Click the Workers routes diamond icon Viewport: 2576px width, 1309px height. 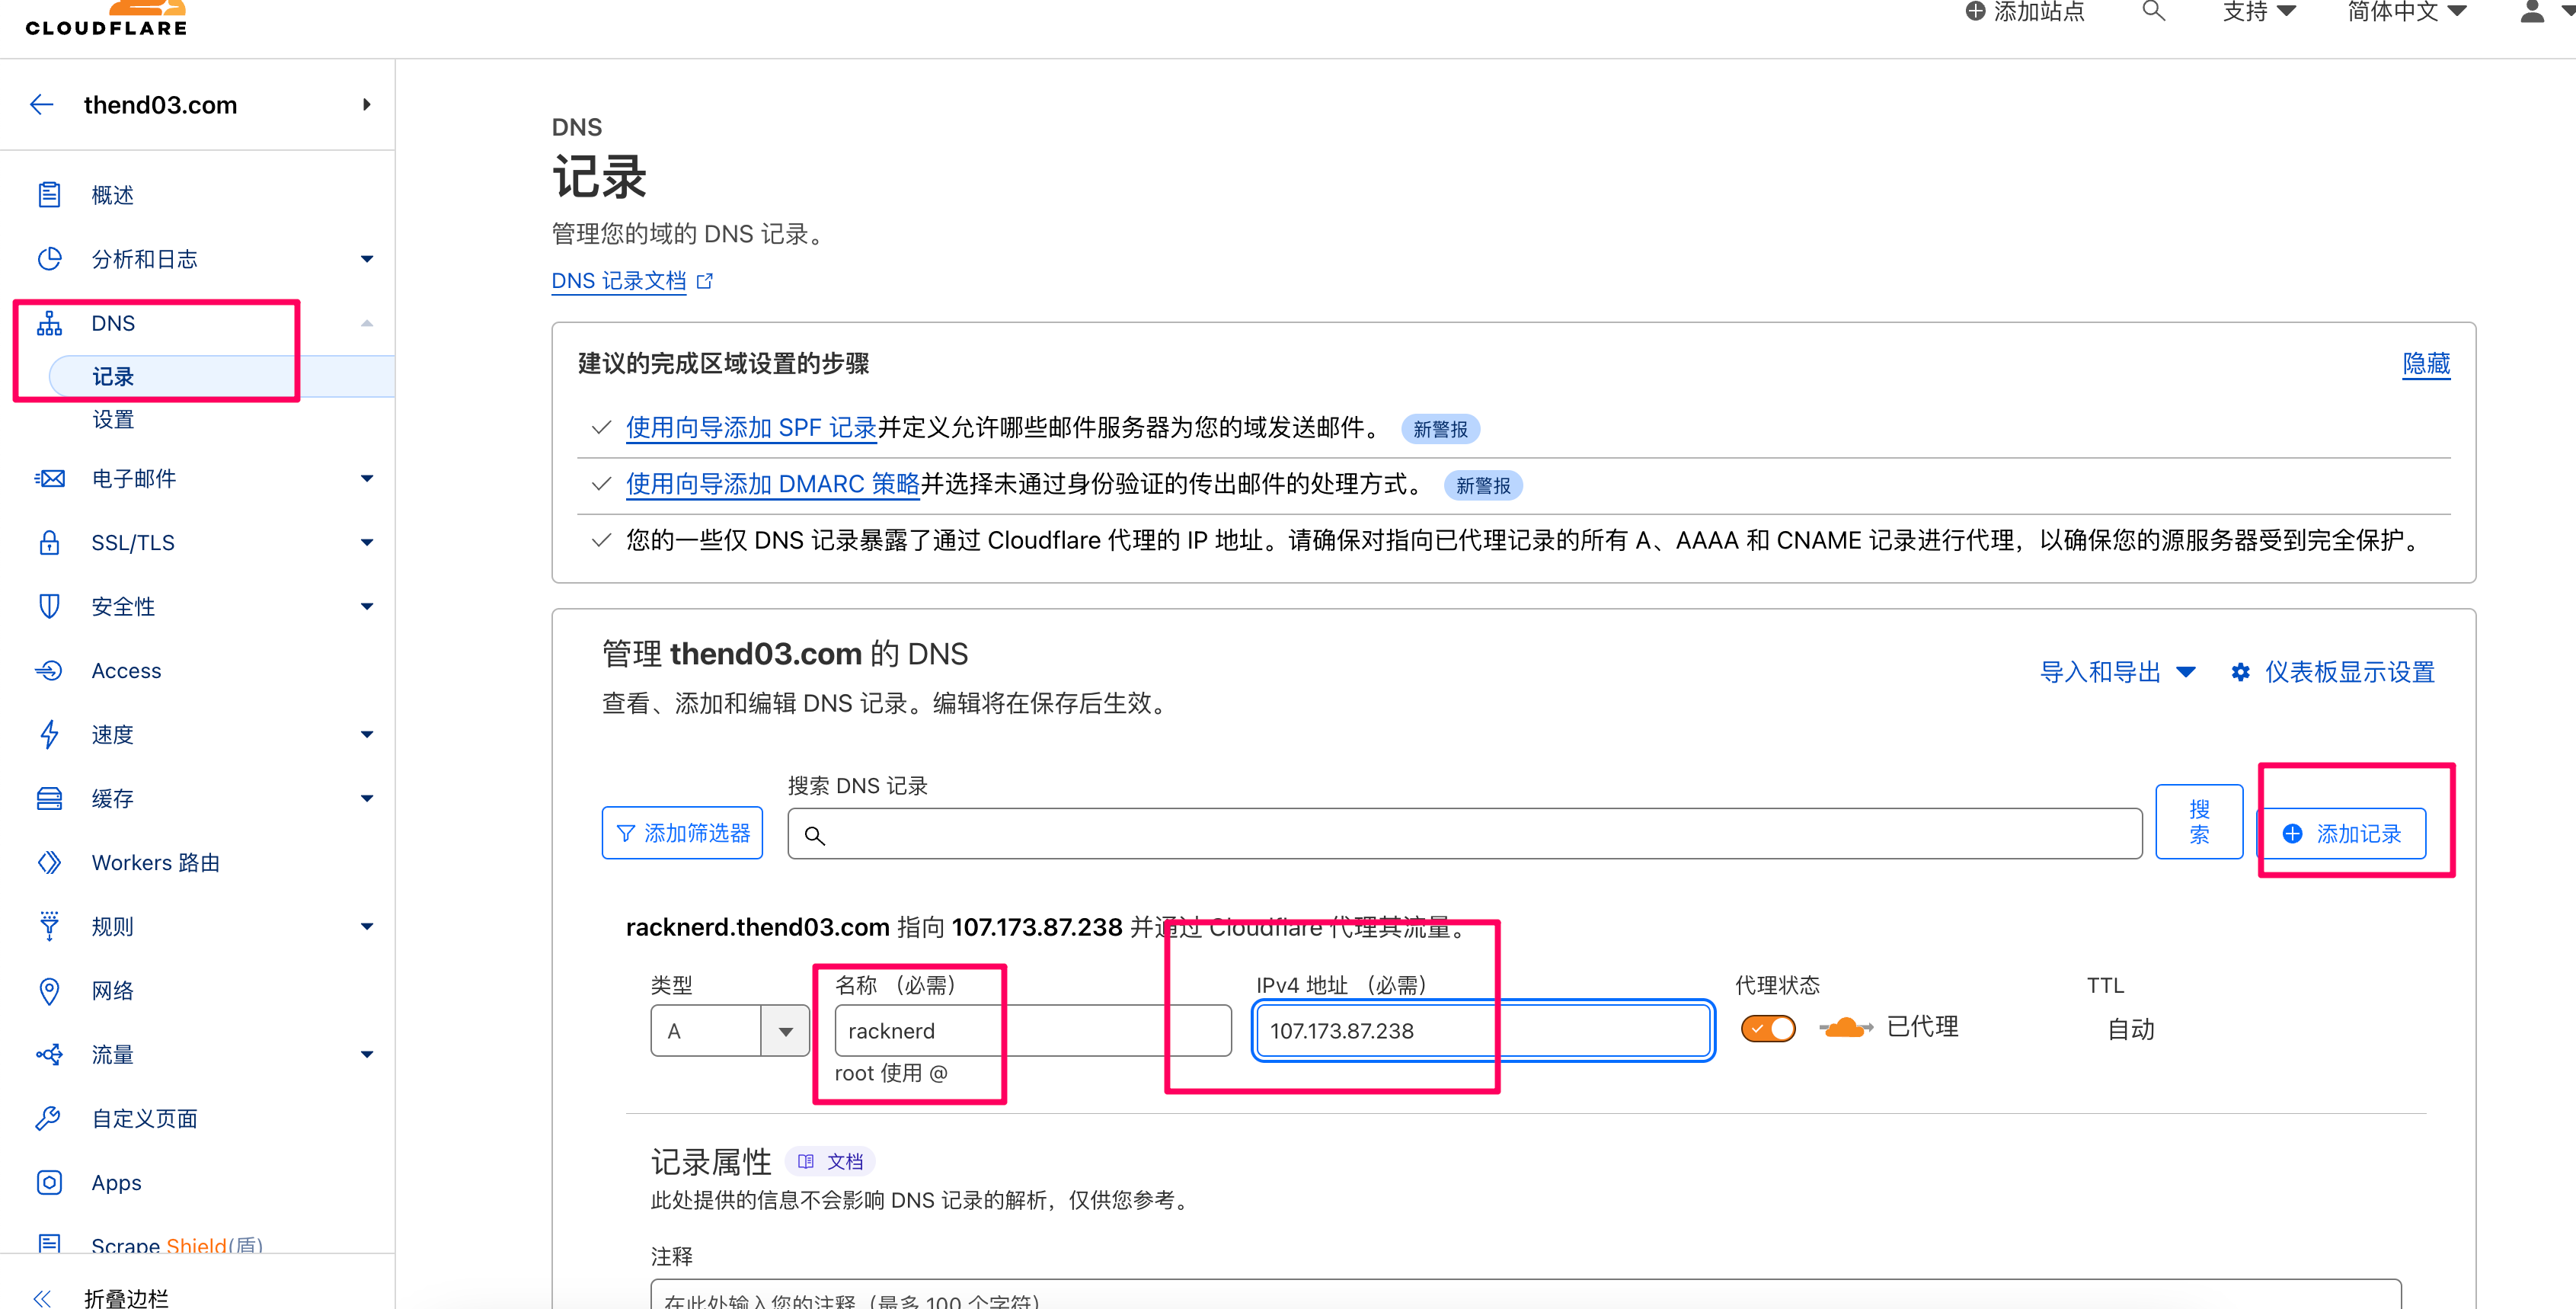coord(49,862)
